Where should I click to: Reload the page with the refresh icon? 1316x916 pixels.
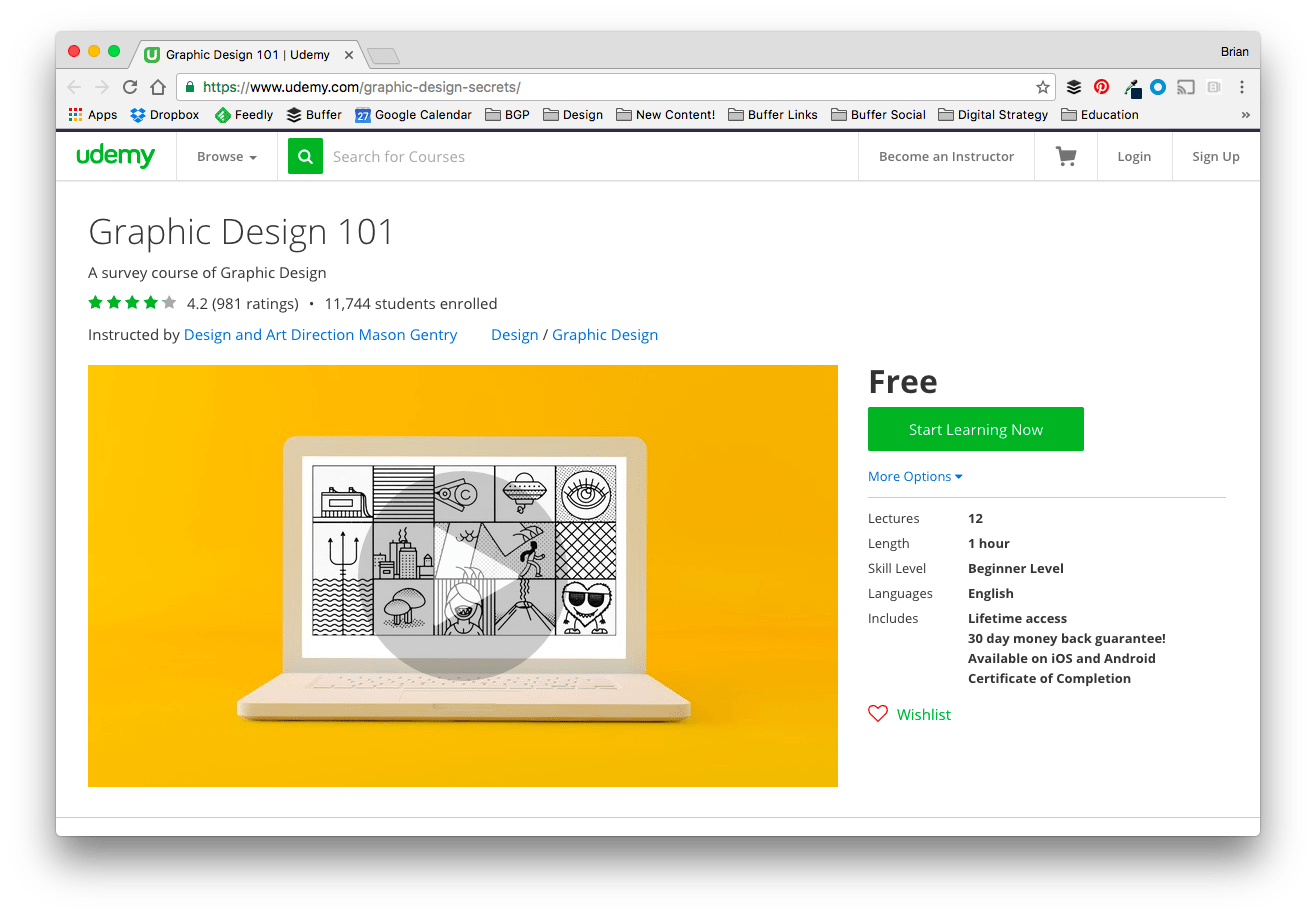(x=129, y=87)
